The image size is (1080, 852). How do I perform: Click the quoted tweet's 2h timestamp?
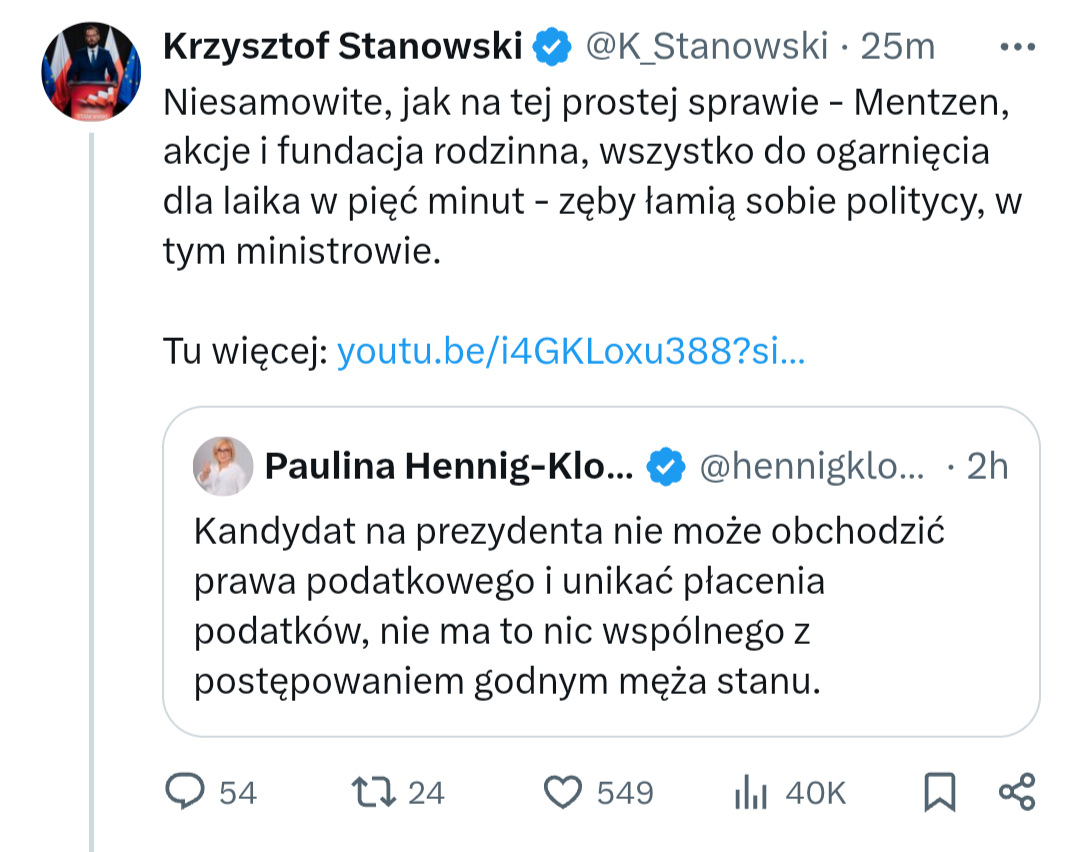coord(987,466)
